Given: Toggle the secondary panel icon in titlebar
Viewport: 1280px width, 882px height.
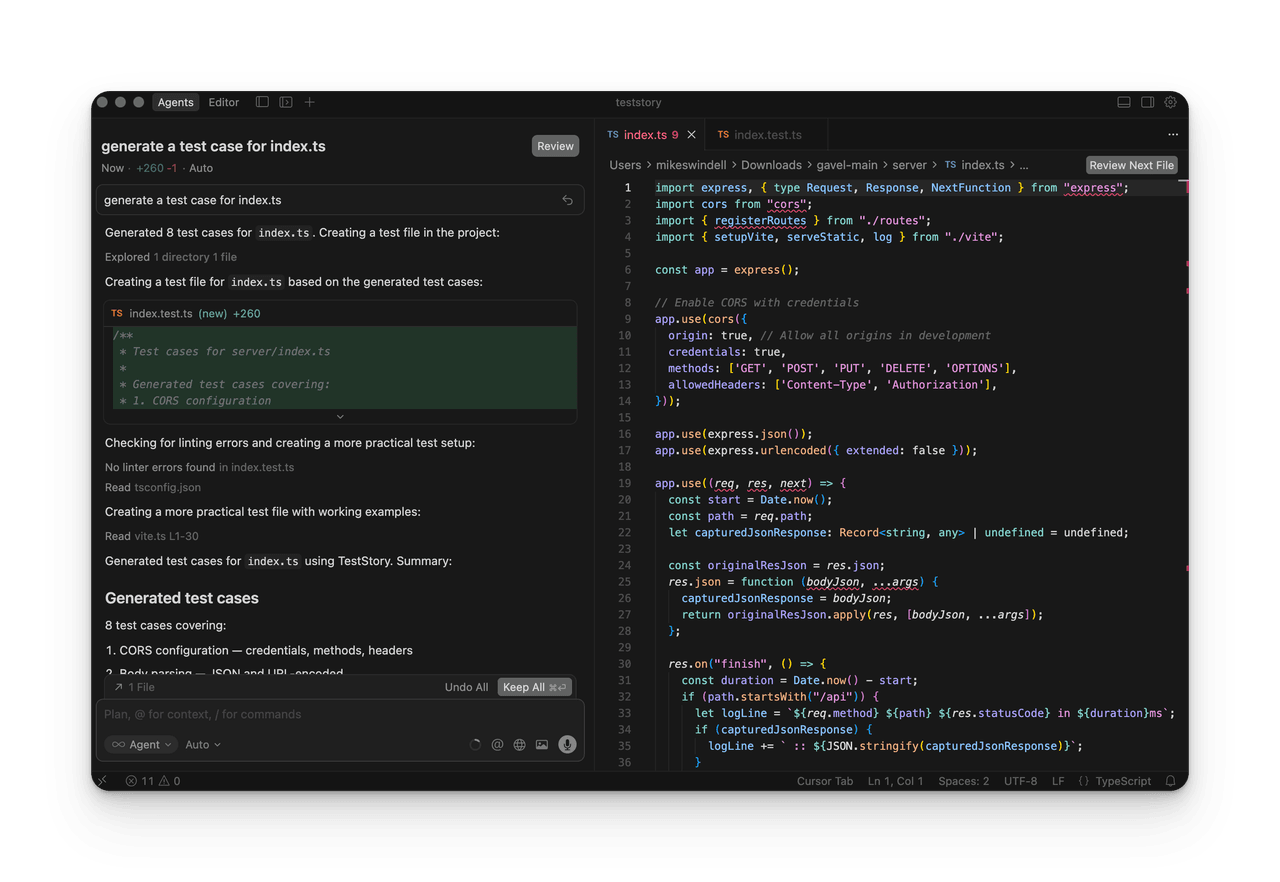Looking at the screenshot, I should [285, 101].
